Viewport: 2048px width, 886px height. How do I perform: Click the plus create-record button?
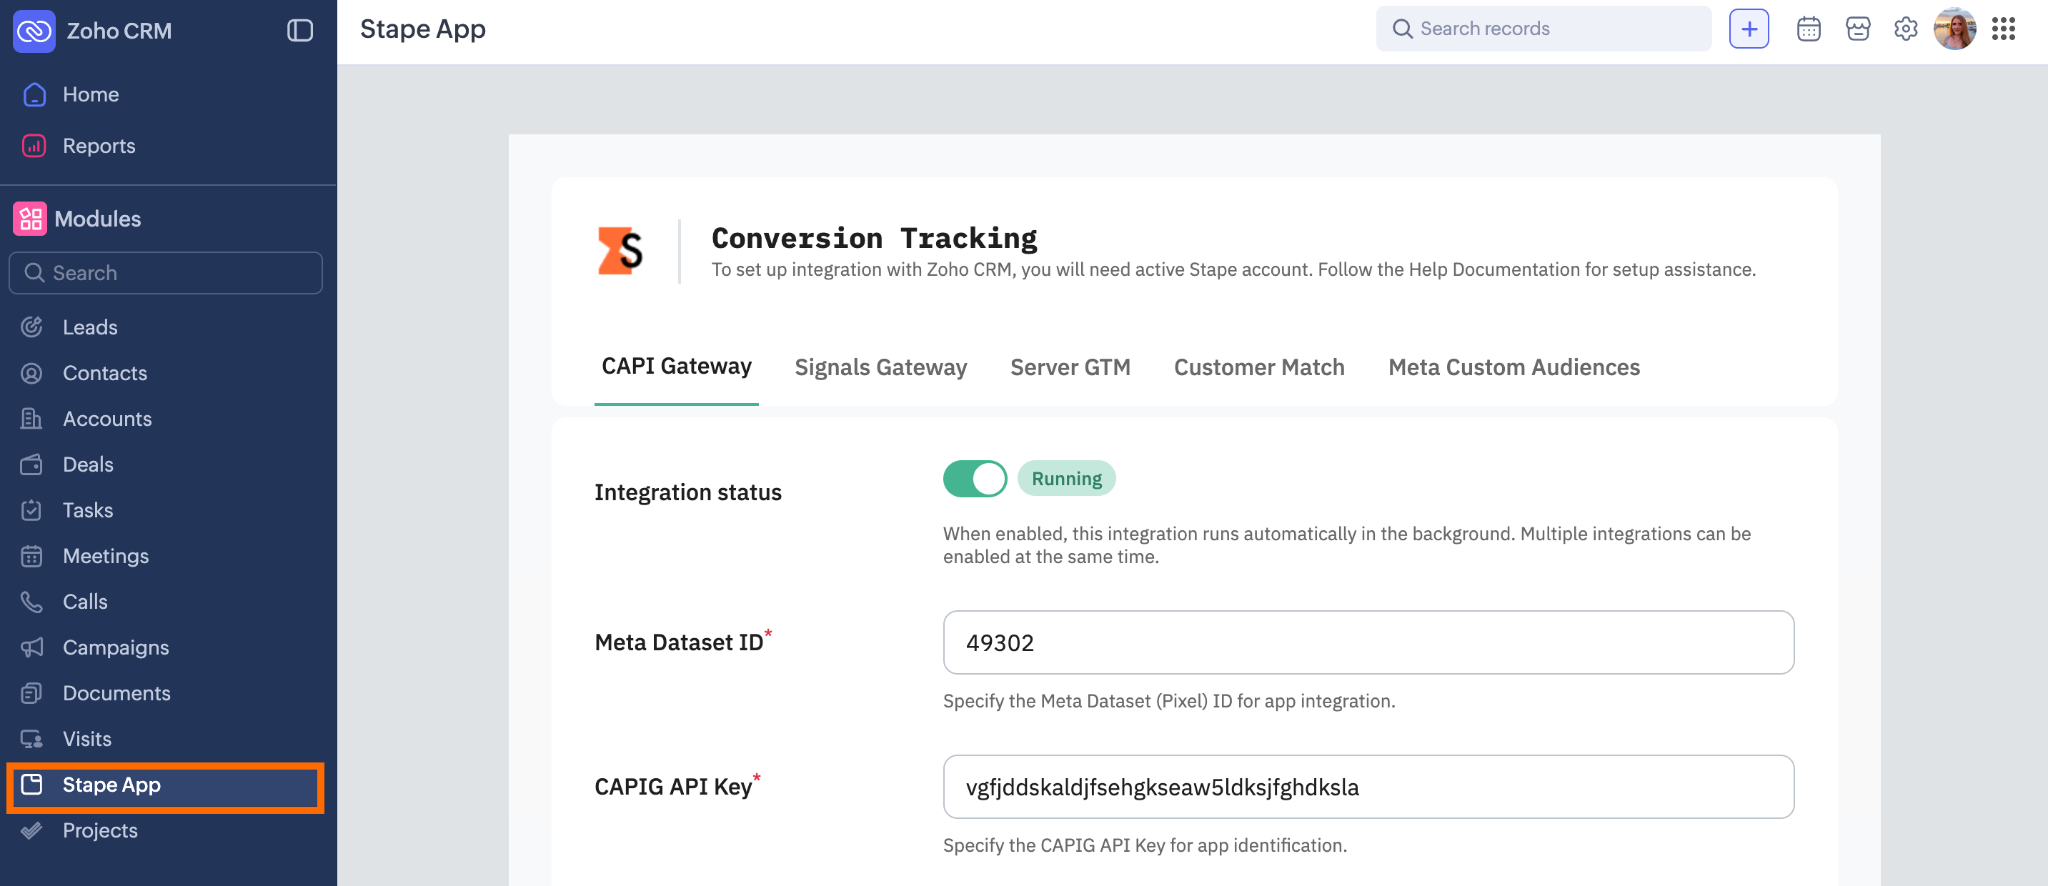[1749, 29]
